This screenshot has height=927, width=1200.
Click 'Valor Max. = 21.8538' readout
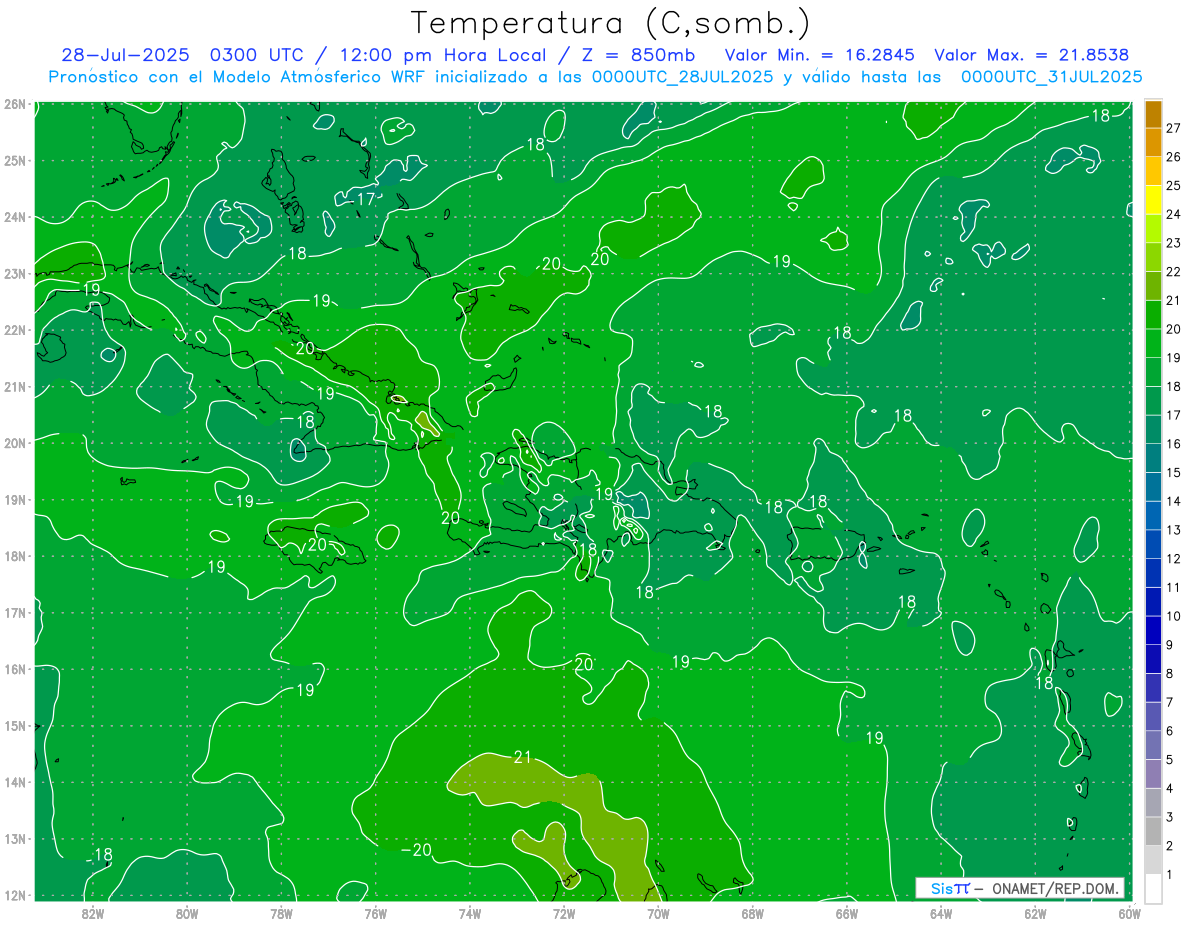pyautogui.click(x=1031, y=55)
